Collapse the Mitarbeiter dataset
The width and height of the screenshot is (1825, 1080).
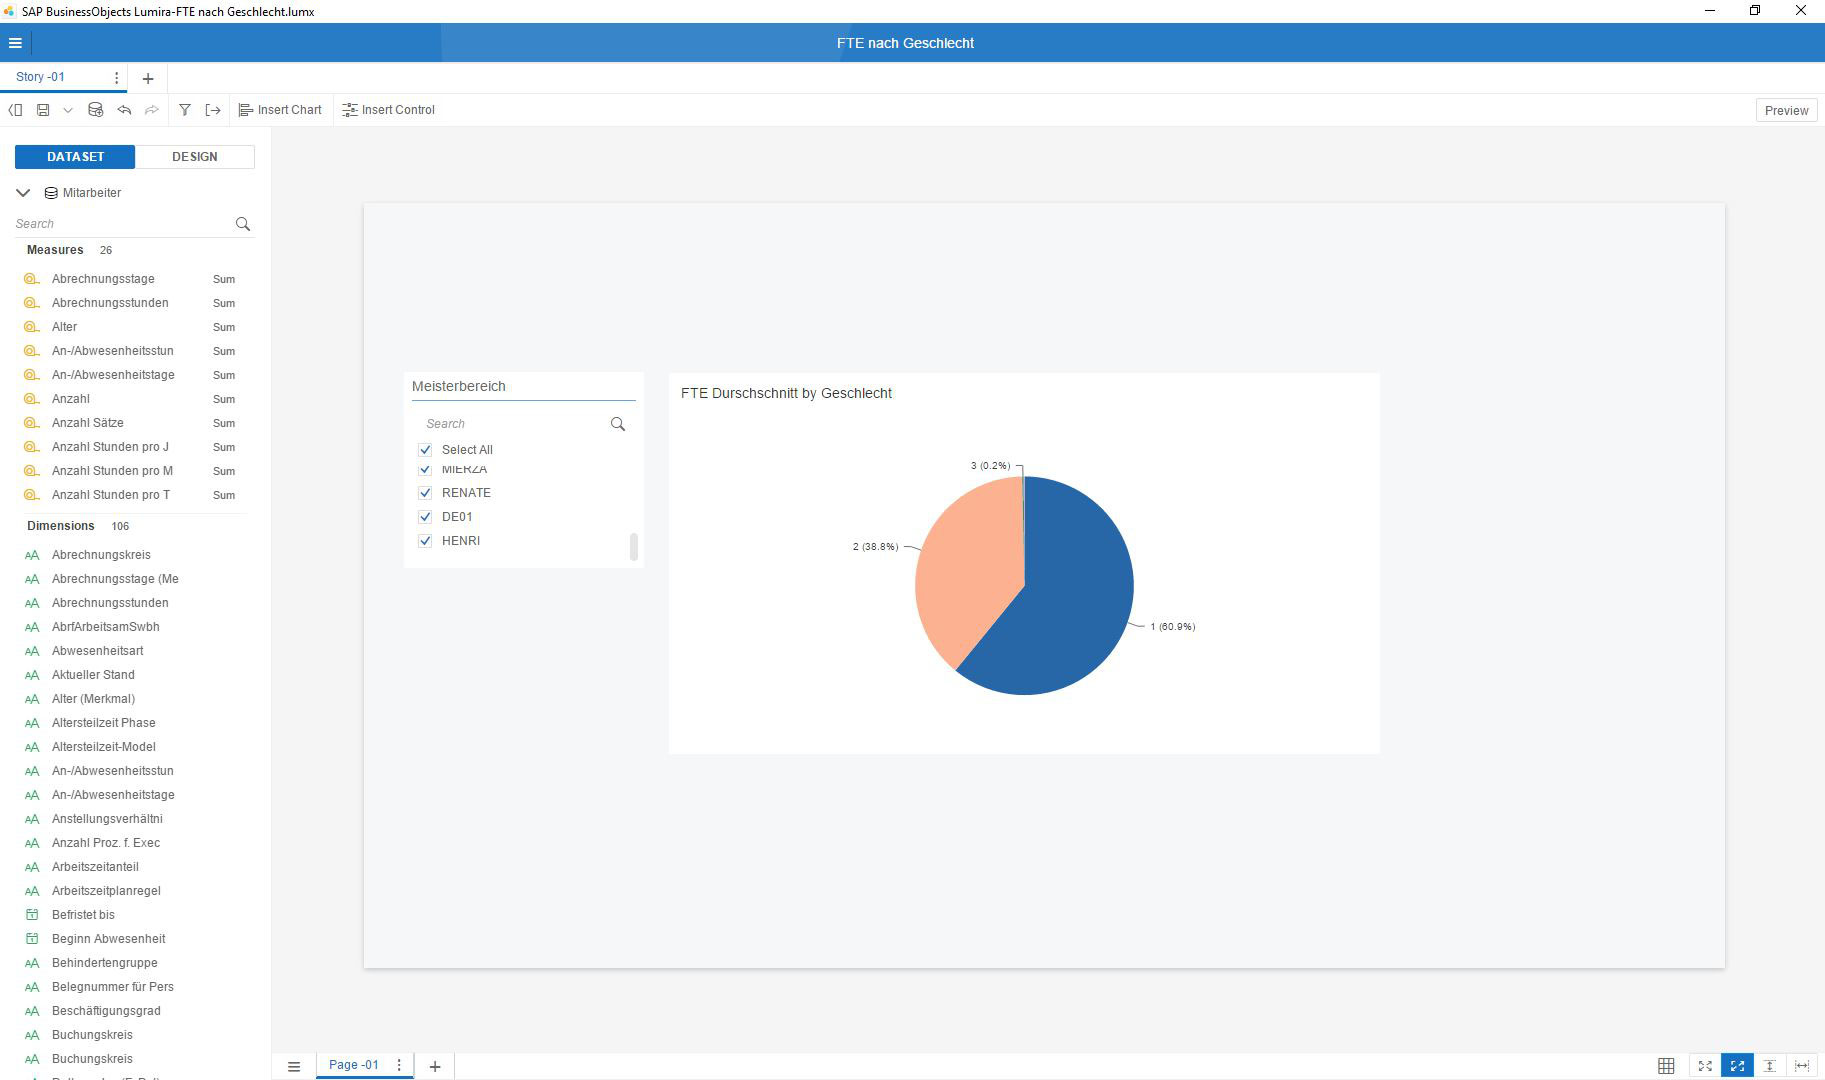click(x=23, y=193)
